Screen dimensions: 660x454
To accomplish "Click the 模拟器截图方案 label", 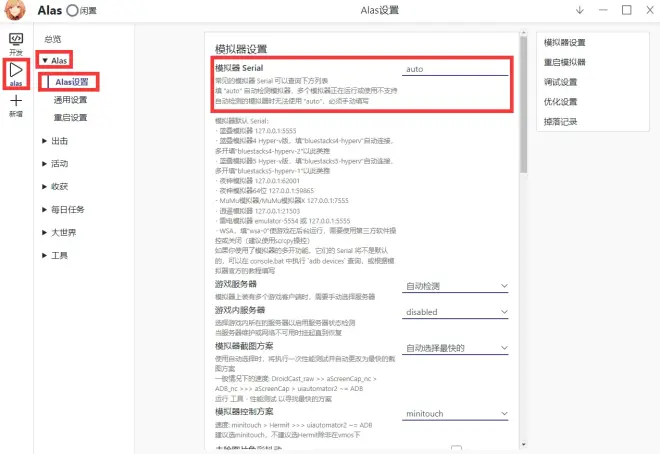I will (244, 346).
